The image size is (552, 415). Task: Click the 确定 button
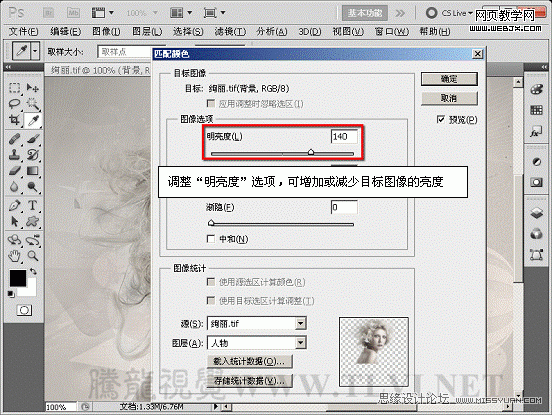[449, 79]
